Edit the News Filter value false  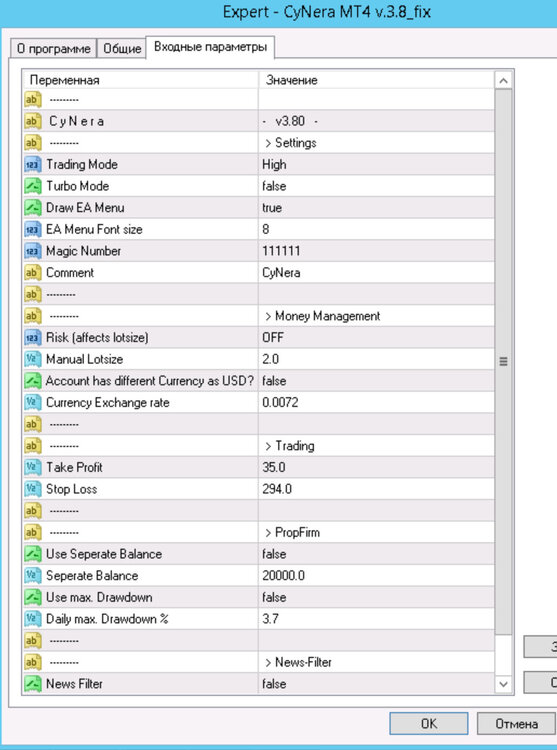click(x=274, y=684)
